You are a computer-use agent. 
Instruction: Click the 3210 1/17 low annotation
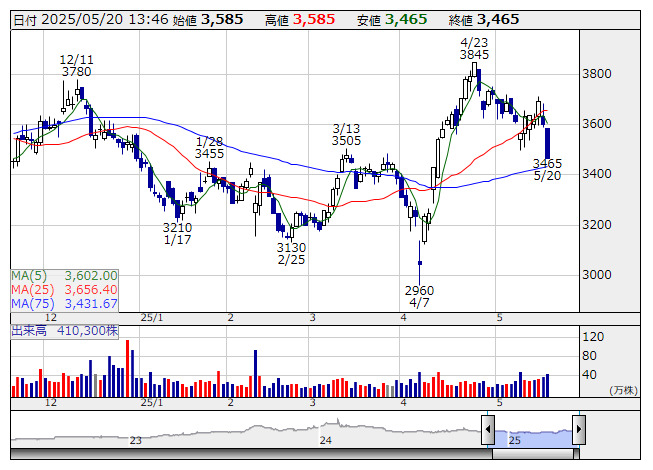pos(177,234)
